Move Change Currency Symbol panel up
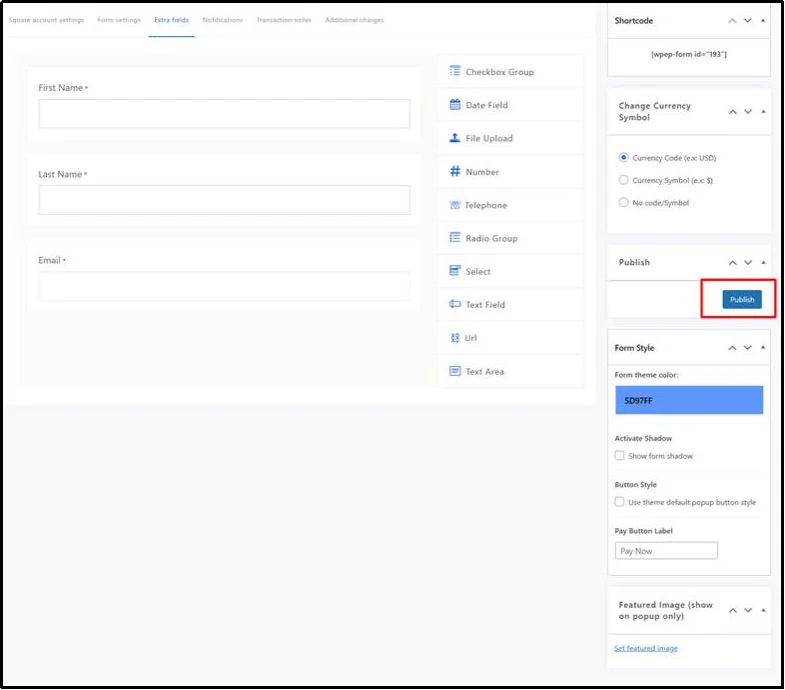785x690 pixels. pos(732,112)
